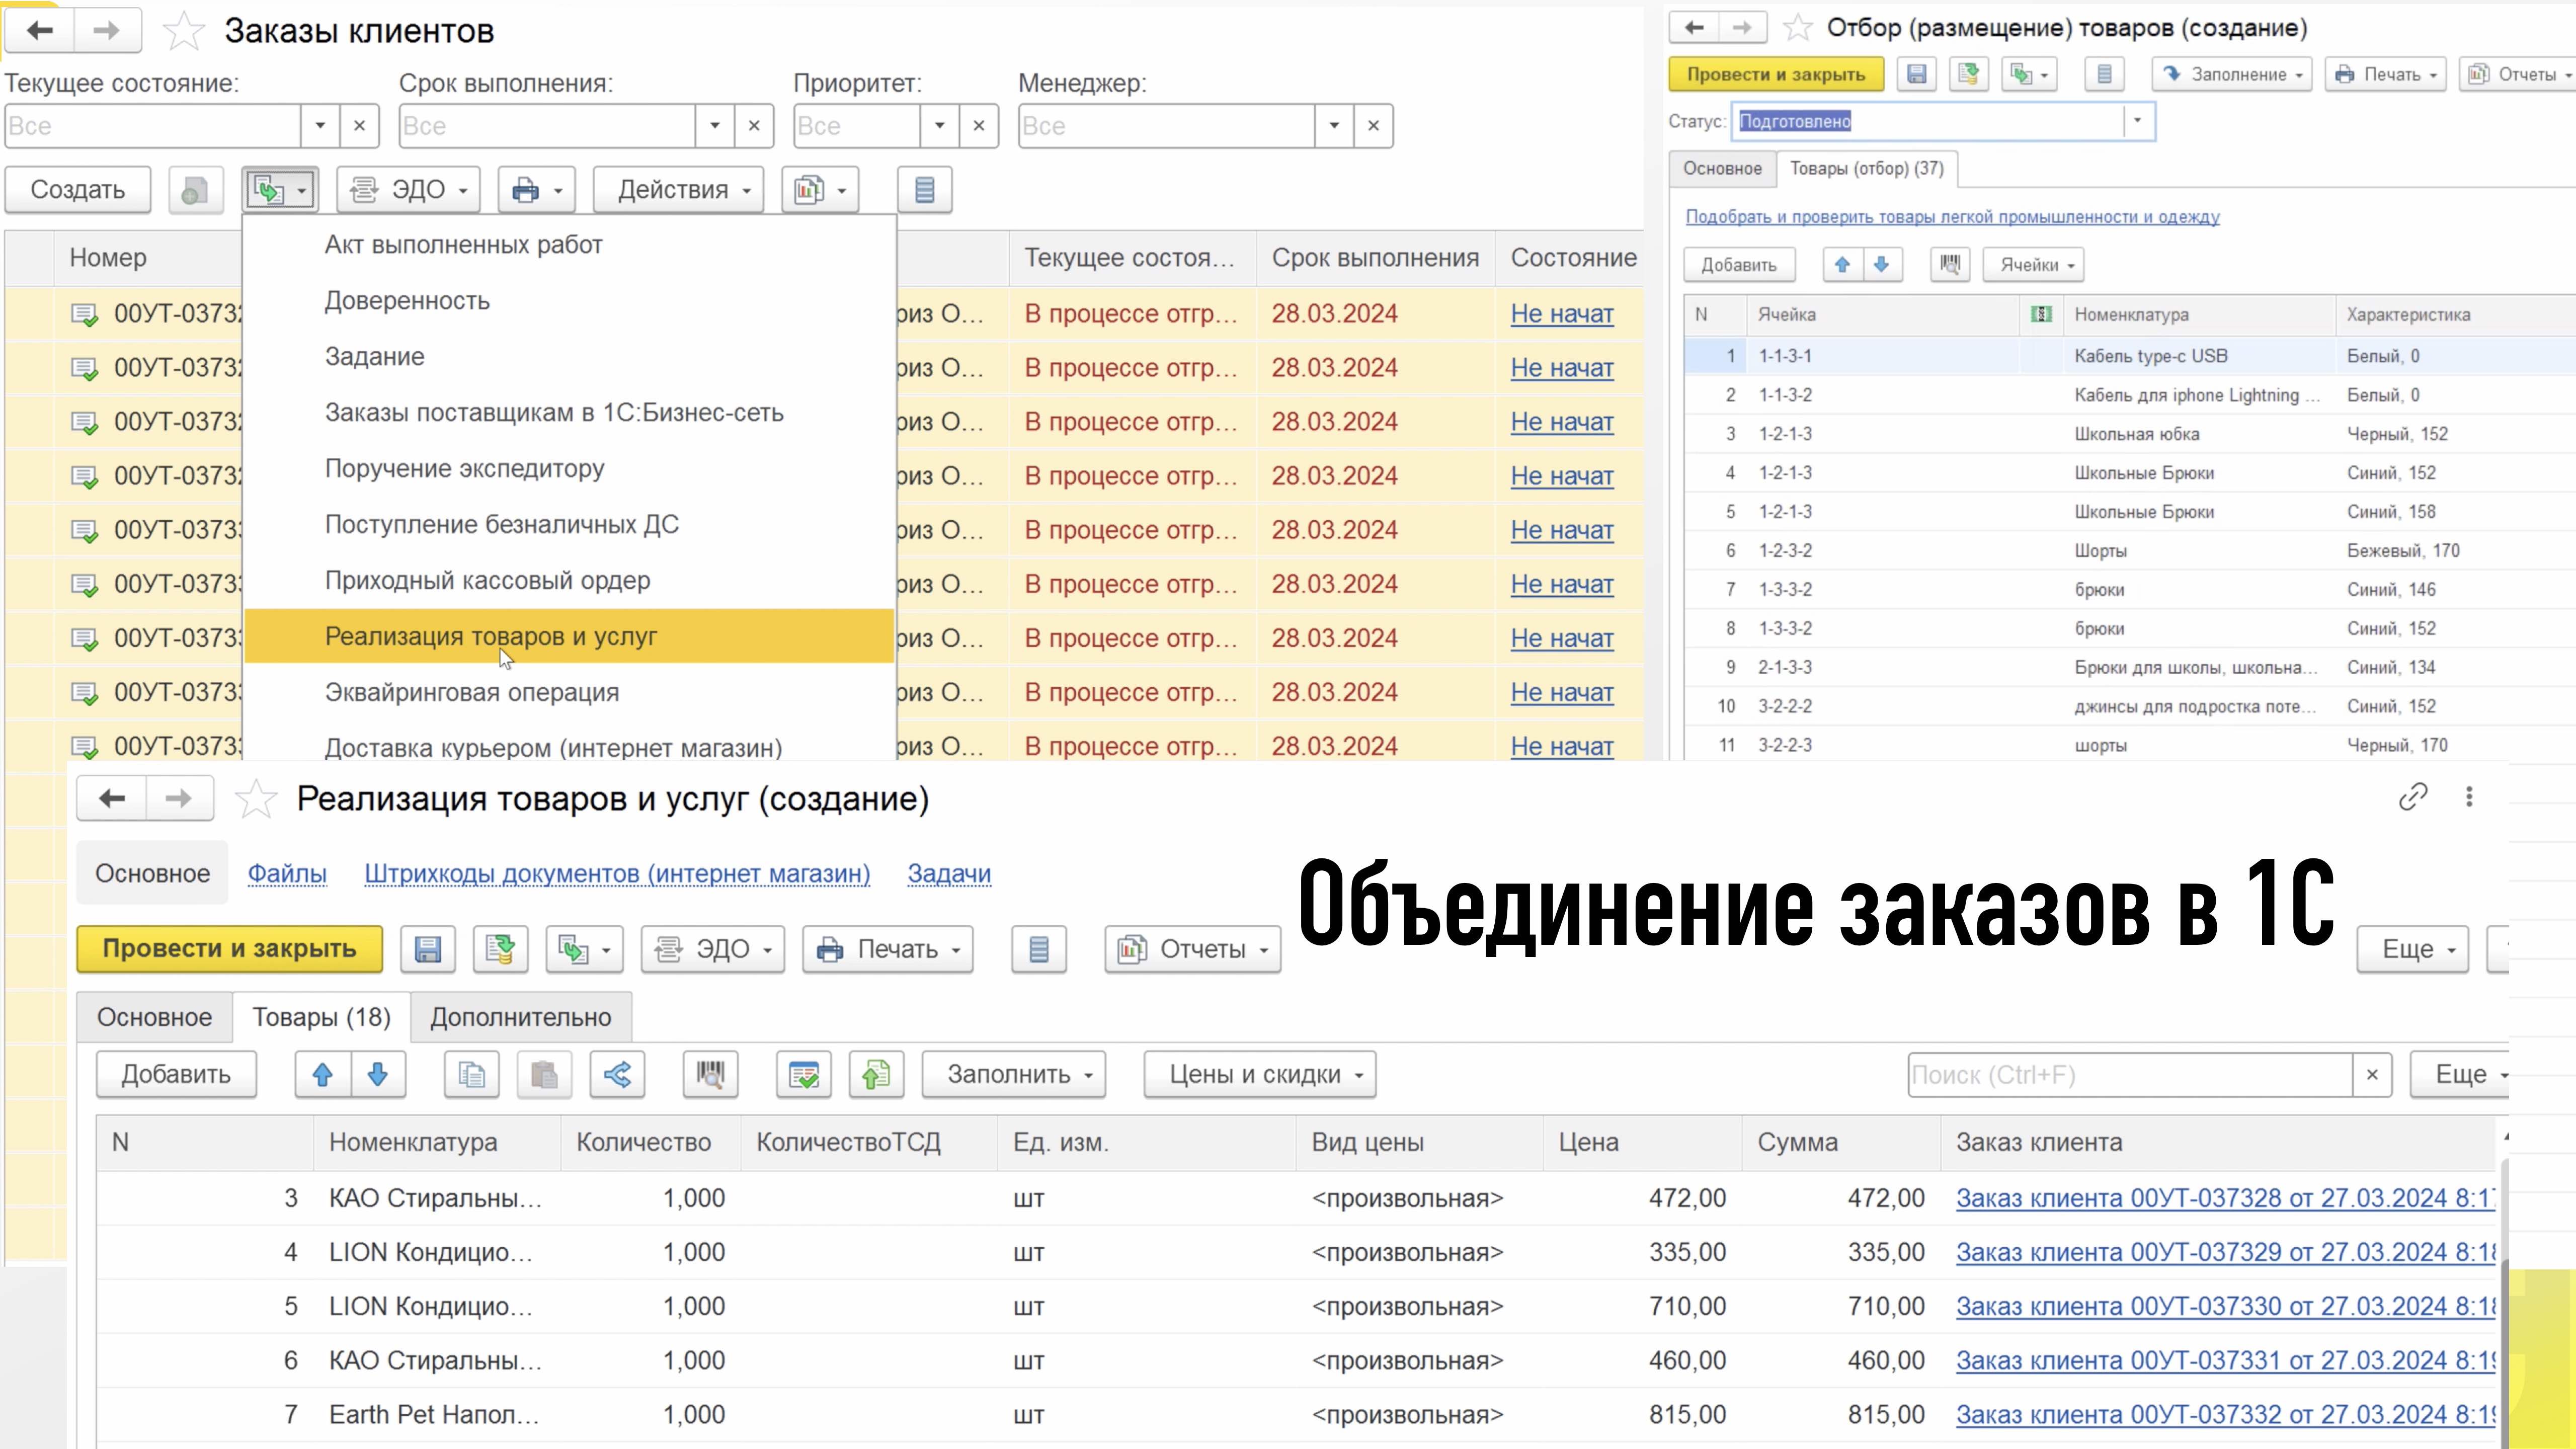Click copy rows icon in Реализация goods toolbar
The image size is (2576, 1449).
pos(471,1074)
